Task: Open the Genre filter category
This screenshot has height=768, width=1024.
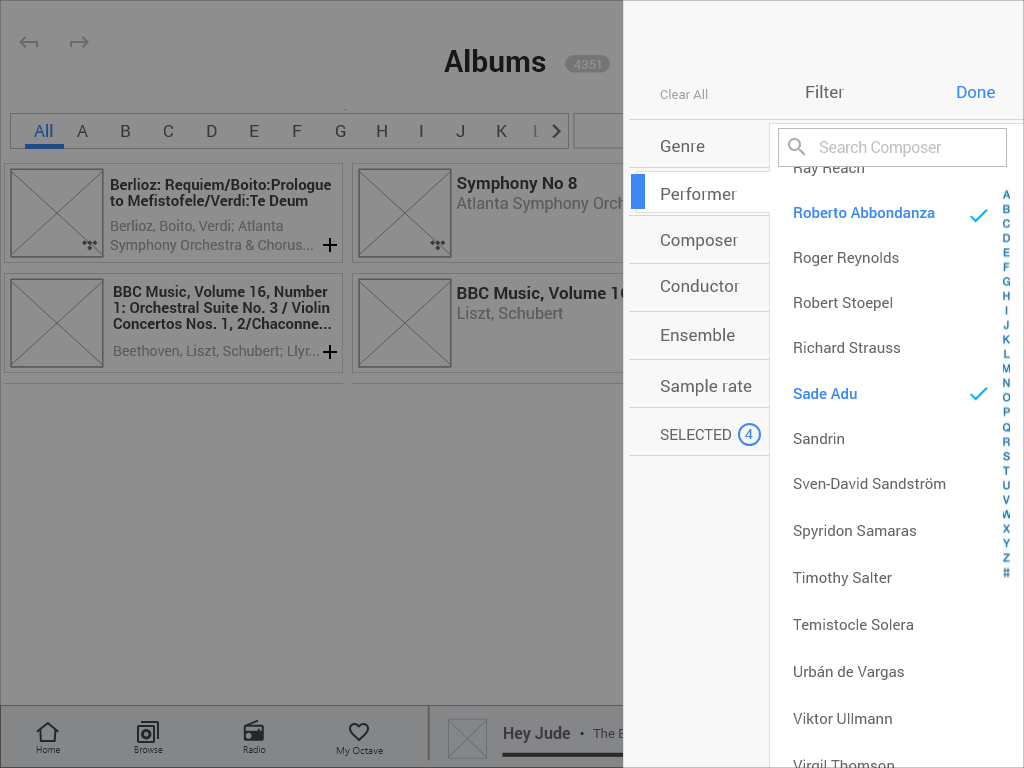Action: pyautogui.click(x=682, y=145)
